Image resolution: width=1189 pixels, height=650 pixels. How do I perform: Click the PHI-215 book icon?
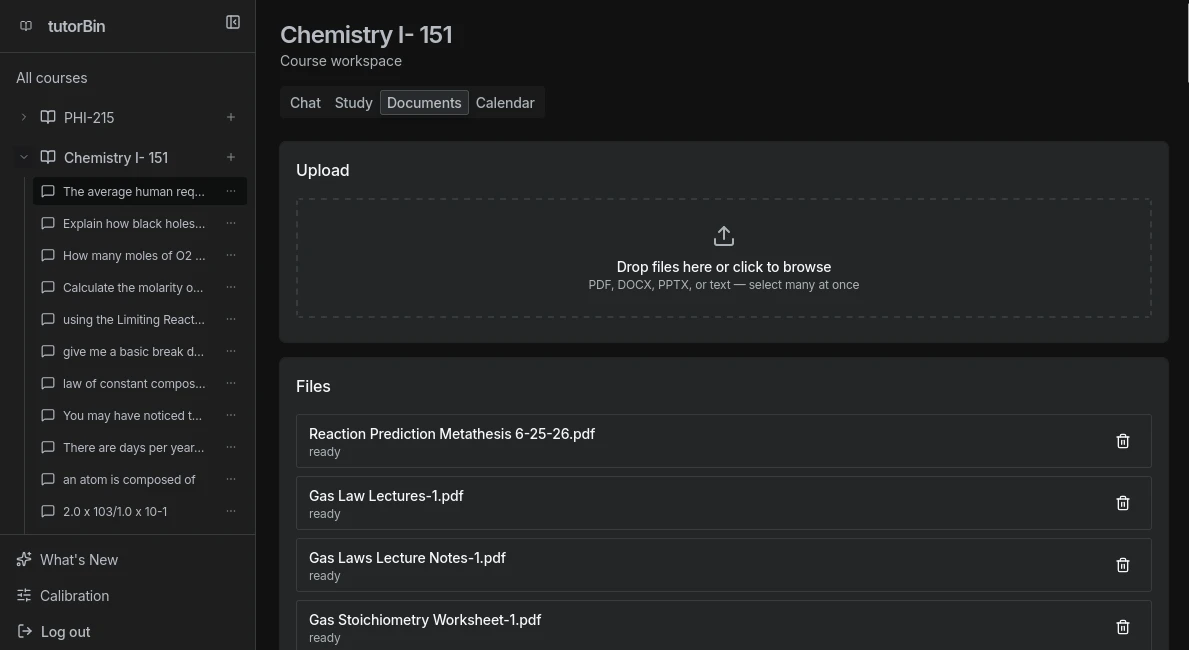click(x=48, y=117)
